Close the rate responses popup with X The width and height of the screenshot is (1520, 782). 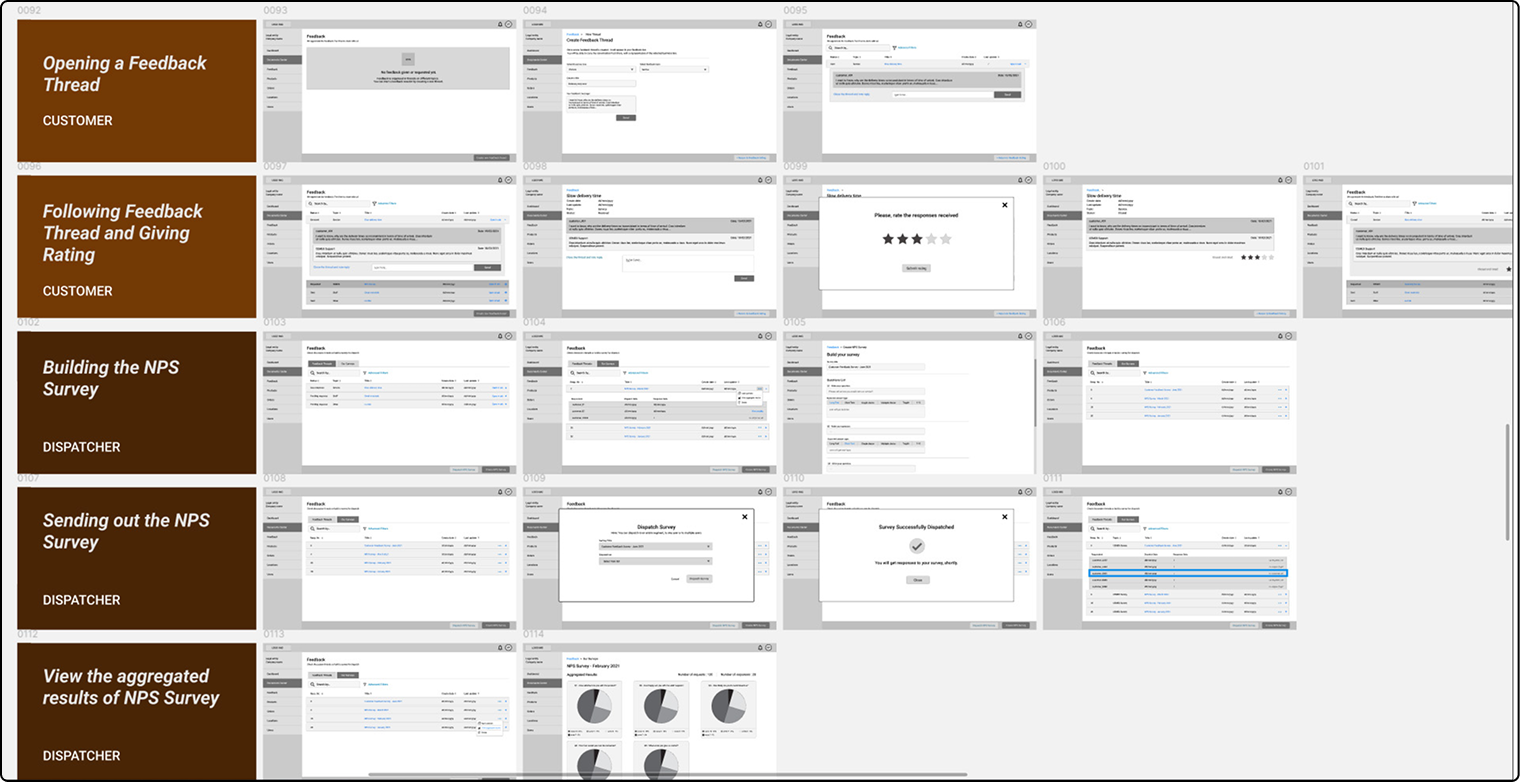coord(1004,204)
